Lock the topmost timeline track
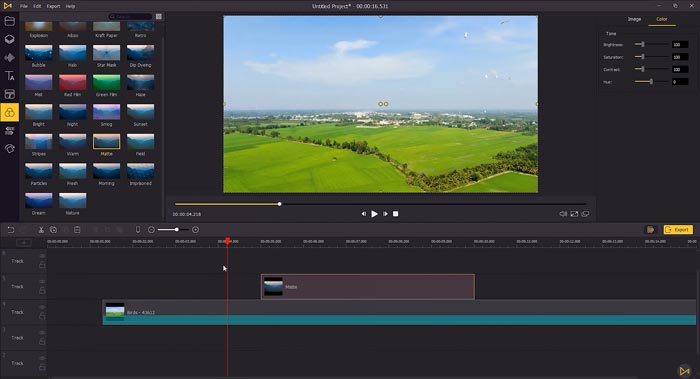Viewport: 700px width, 379px height. click(42, 265)
